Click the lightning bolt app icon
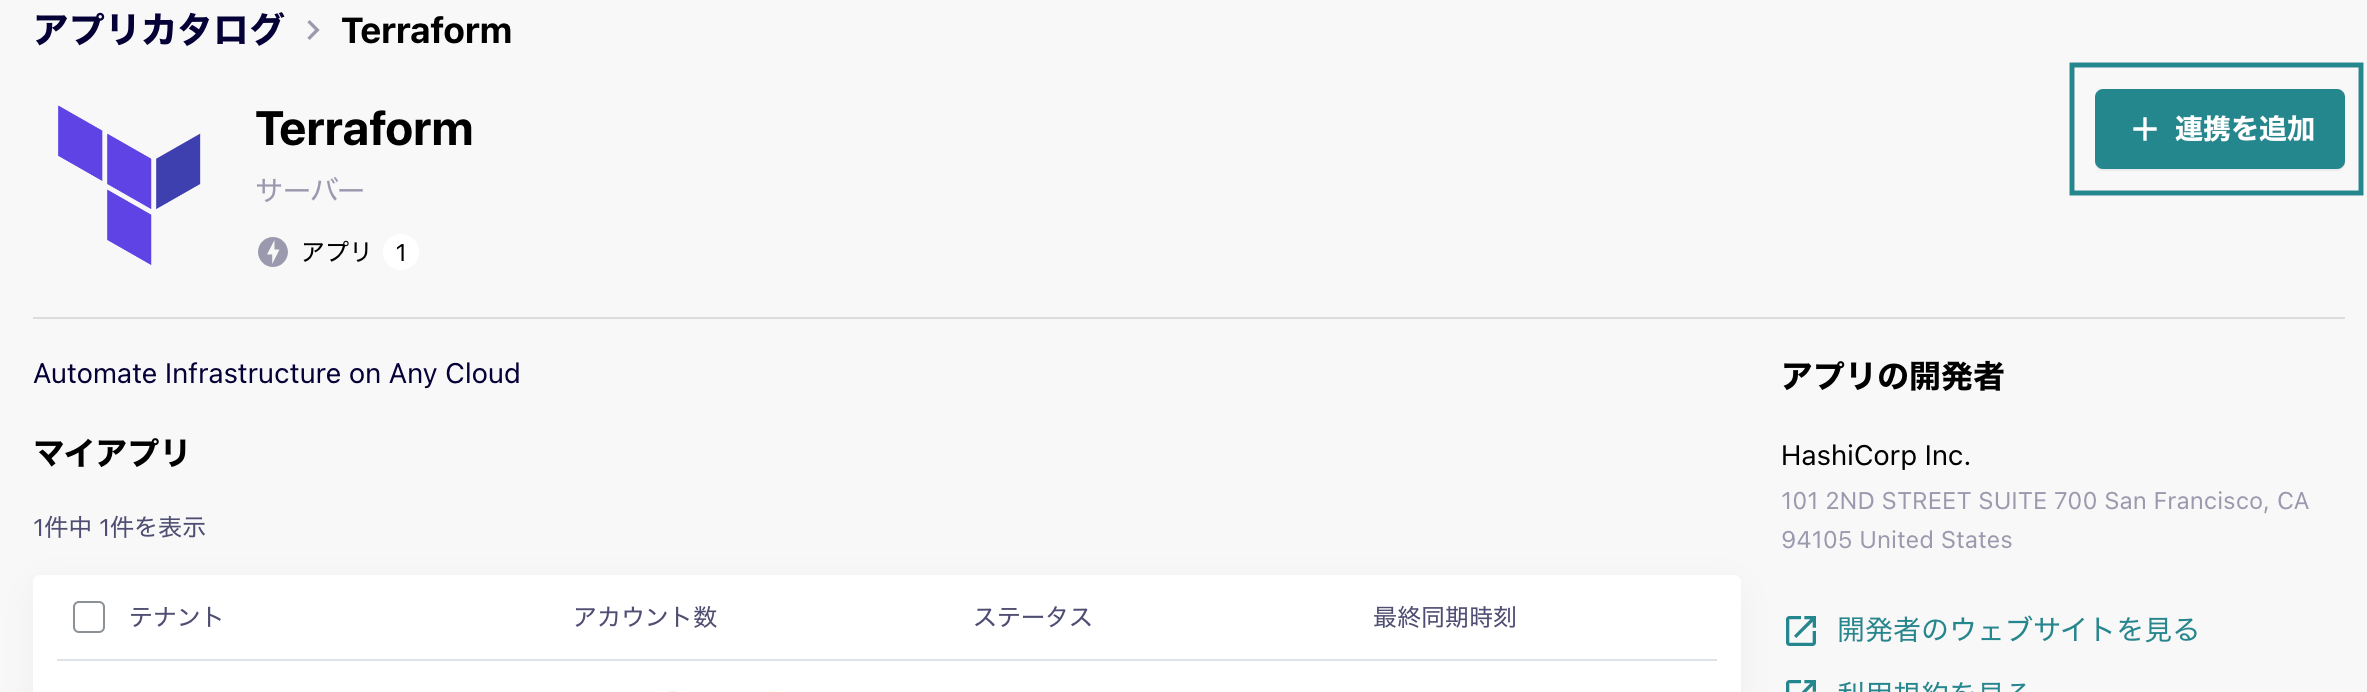This screenshot has height=692, width=2367. click(273, 252)
